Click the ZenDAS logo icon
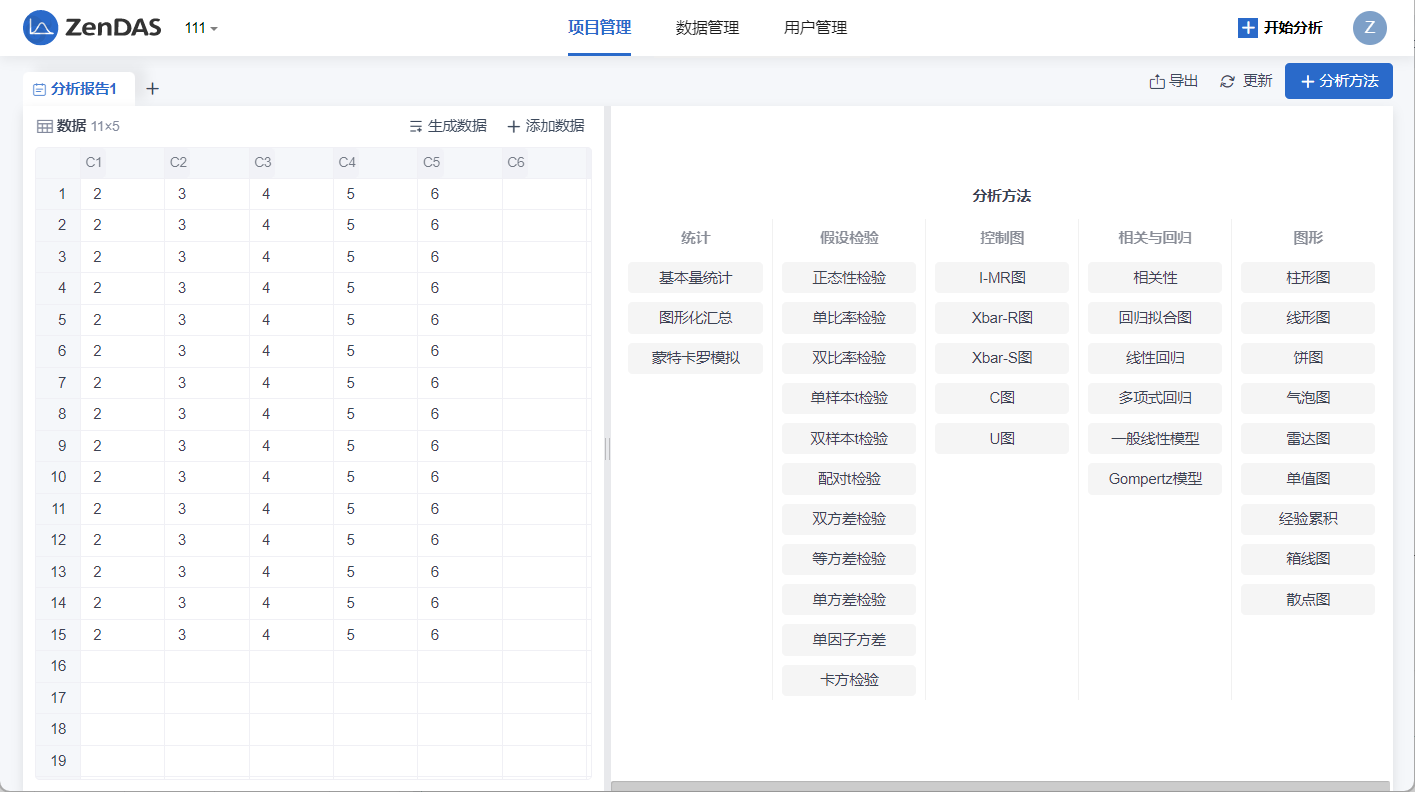Image resolution: width=1415 pixels, height=792 pixels. pos(41,28)
